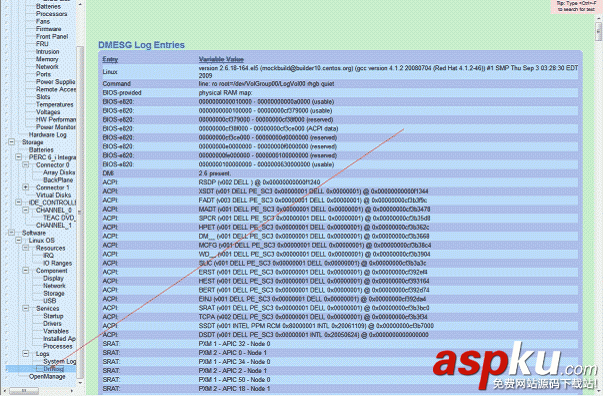The width and height of the screenshot is (603, 396).
Task: Select the USB tree item
Action: (x=50, y=301)
